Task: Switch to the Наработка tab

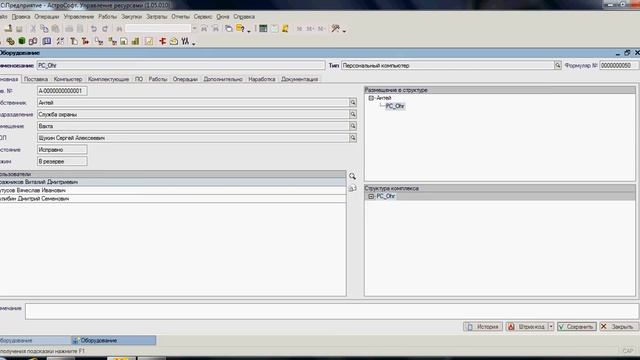Action: (262, 79)
